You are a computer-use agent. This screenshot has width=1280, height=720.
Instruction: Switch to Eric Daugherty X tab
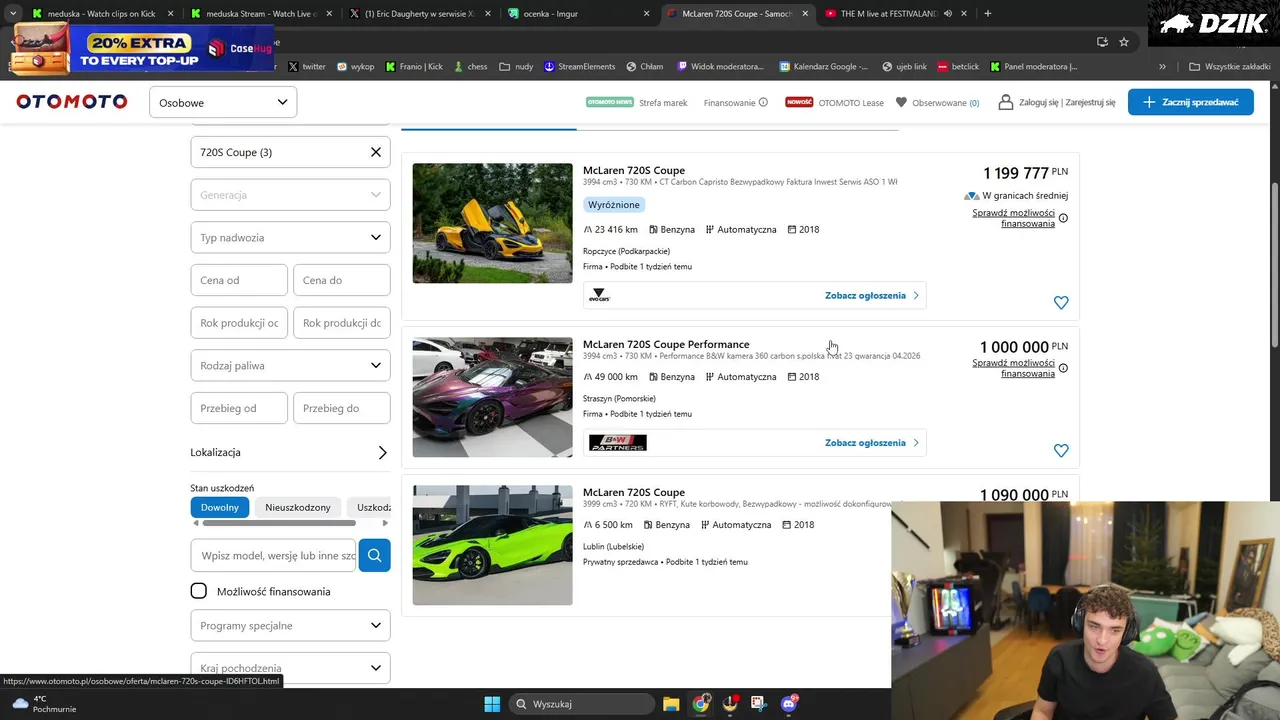point(421,13)
